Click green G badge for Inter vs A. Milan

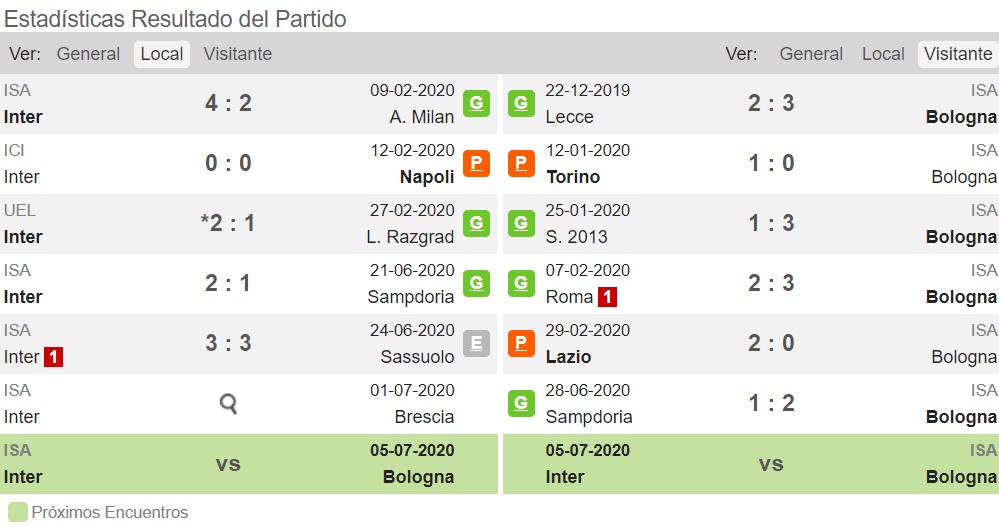click(x=476, y=103)
